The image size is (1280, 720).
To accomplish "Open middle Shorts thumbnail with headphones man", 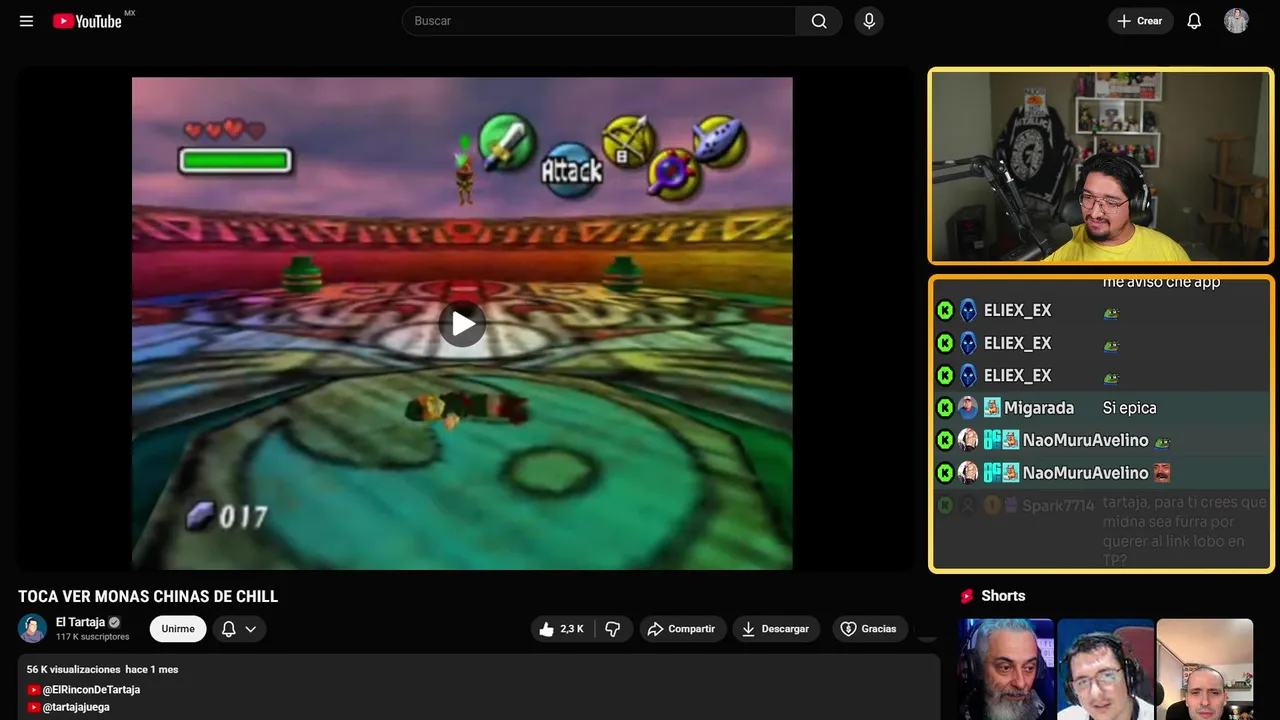I will coord(1105,669).
